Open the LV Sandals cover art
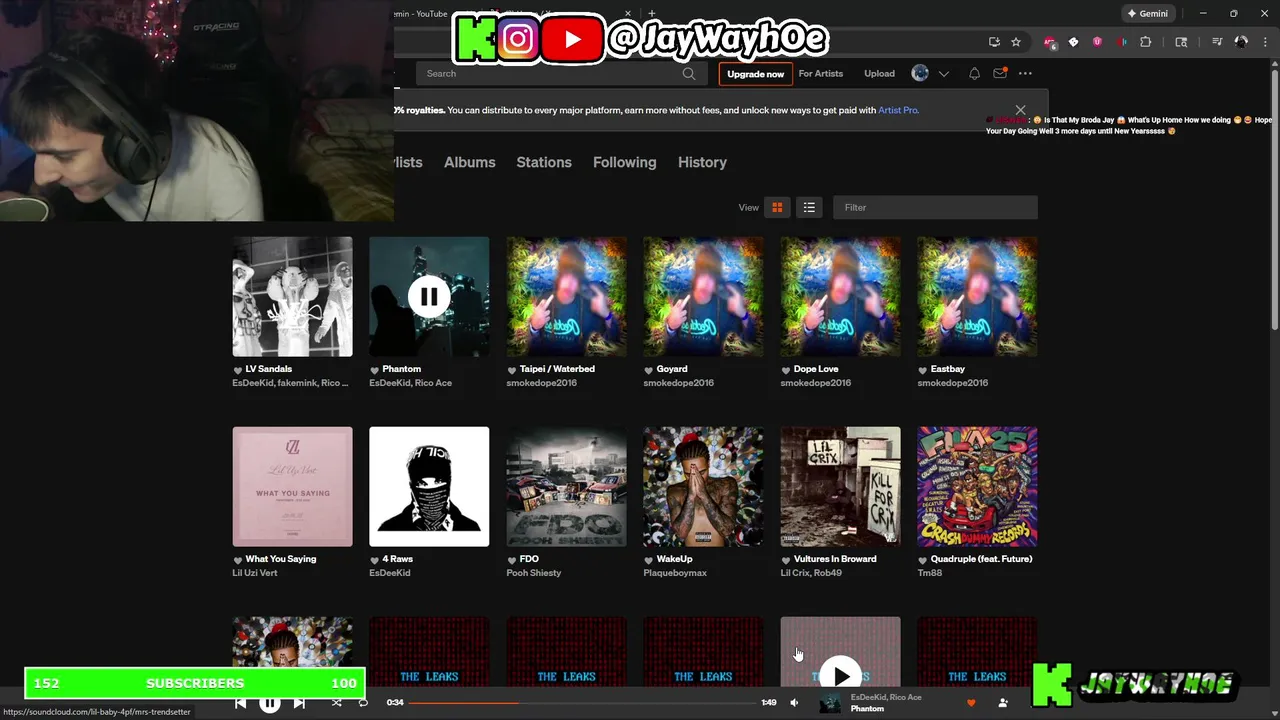 click(292, 297)
